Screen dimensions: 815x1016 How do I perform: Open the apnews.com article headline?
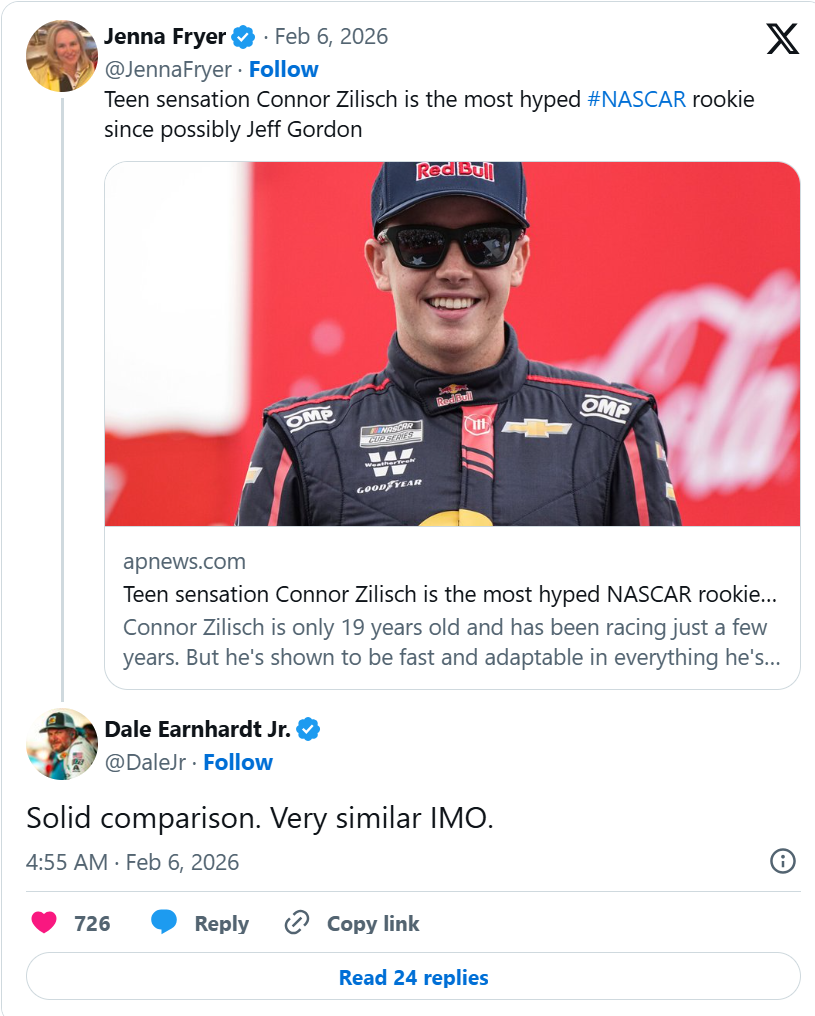[449, 594]
